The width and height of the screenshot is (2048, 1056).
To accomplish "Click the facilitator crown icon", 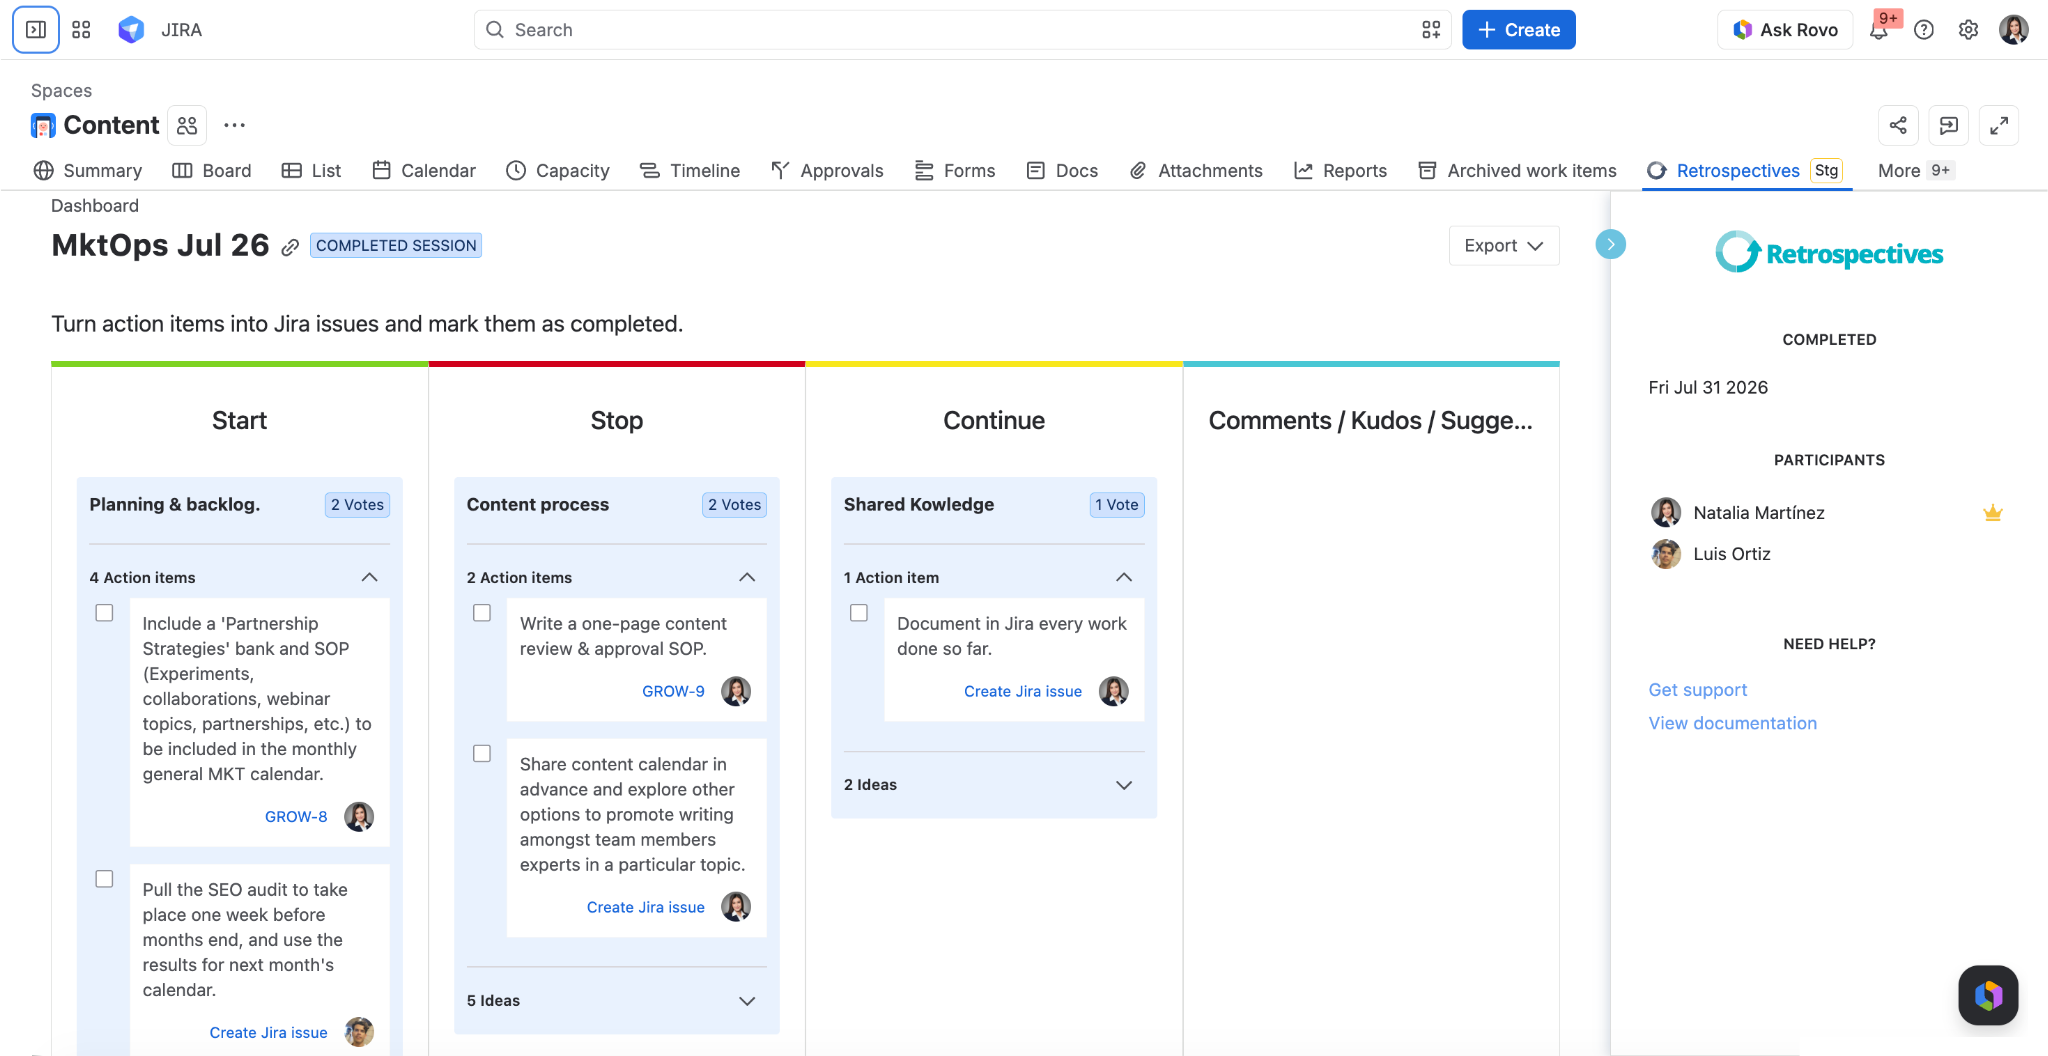I will 1993,513.
